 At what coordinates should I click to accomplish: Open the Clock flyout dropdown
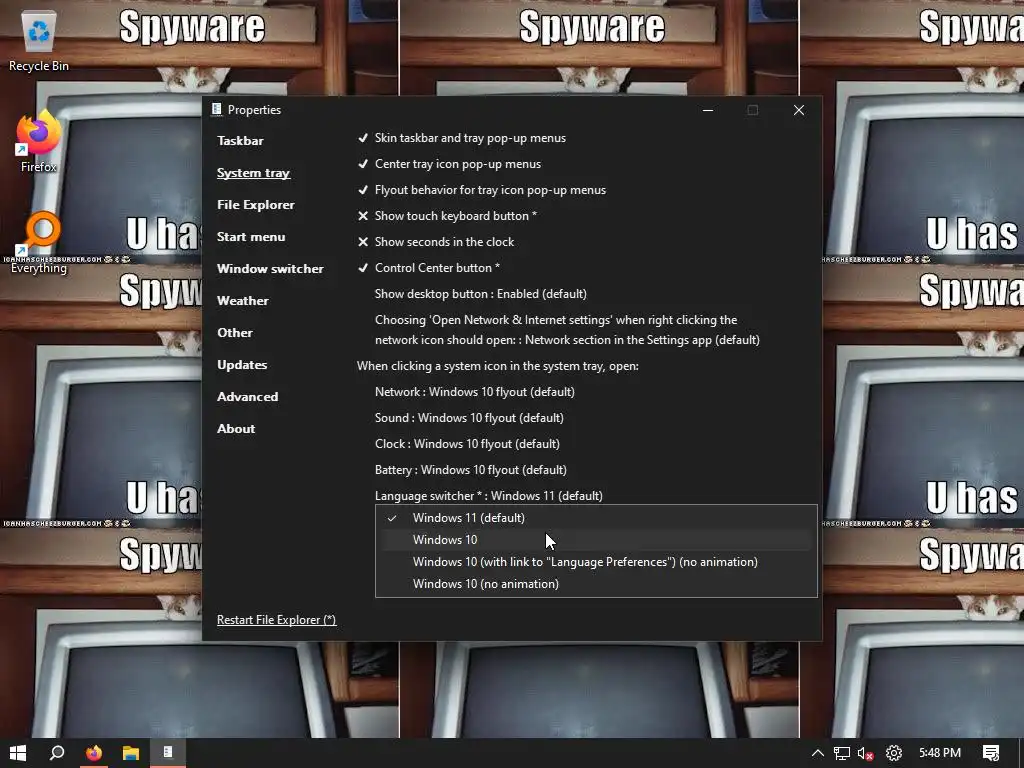[x=467, y=444]
